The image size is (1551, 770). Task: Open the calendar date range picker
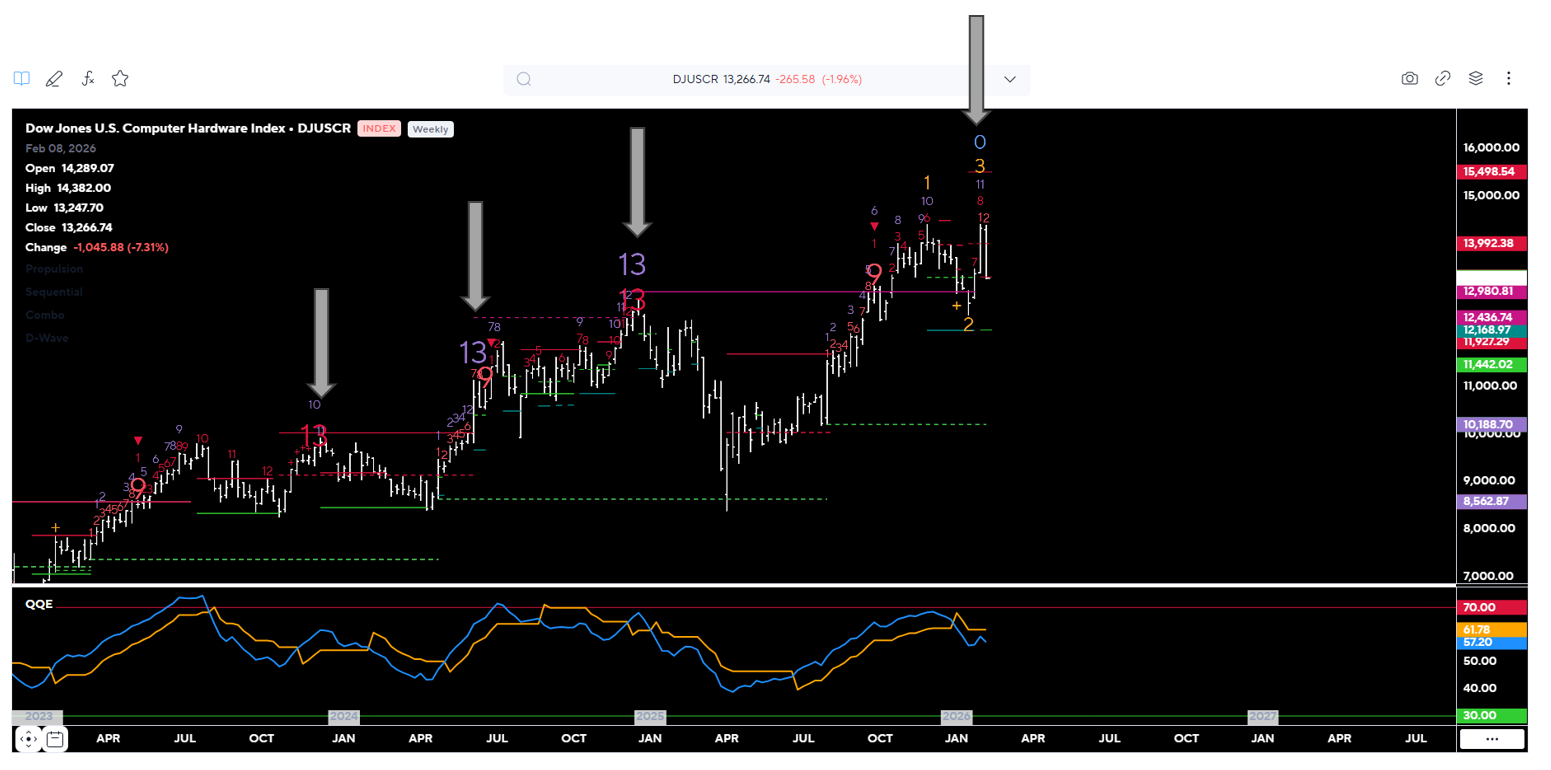(x=56, y=739)
